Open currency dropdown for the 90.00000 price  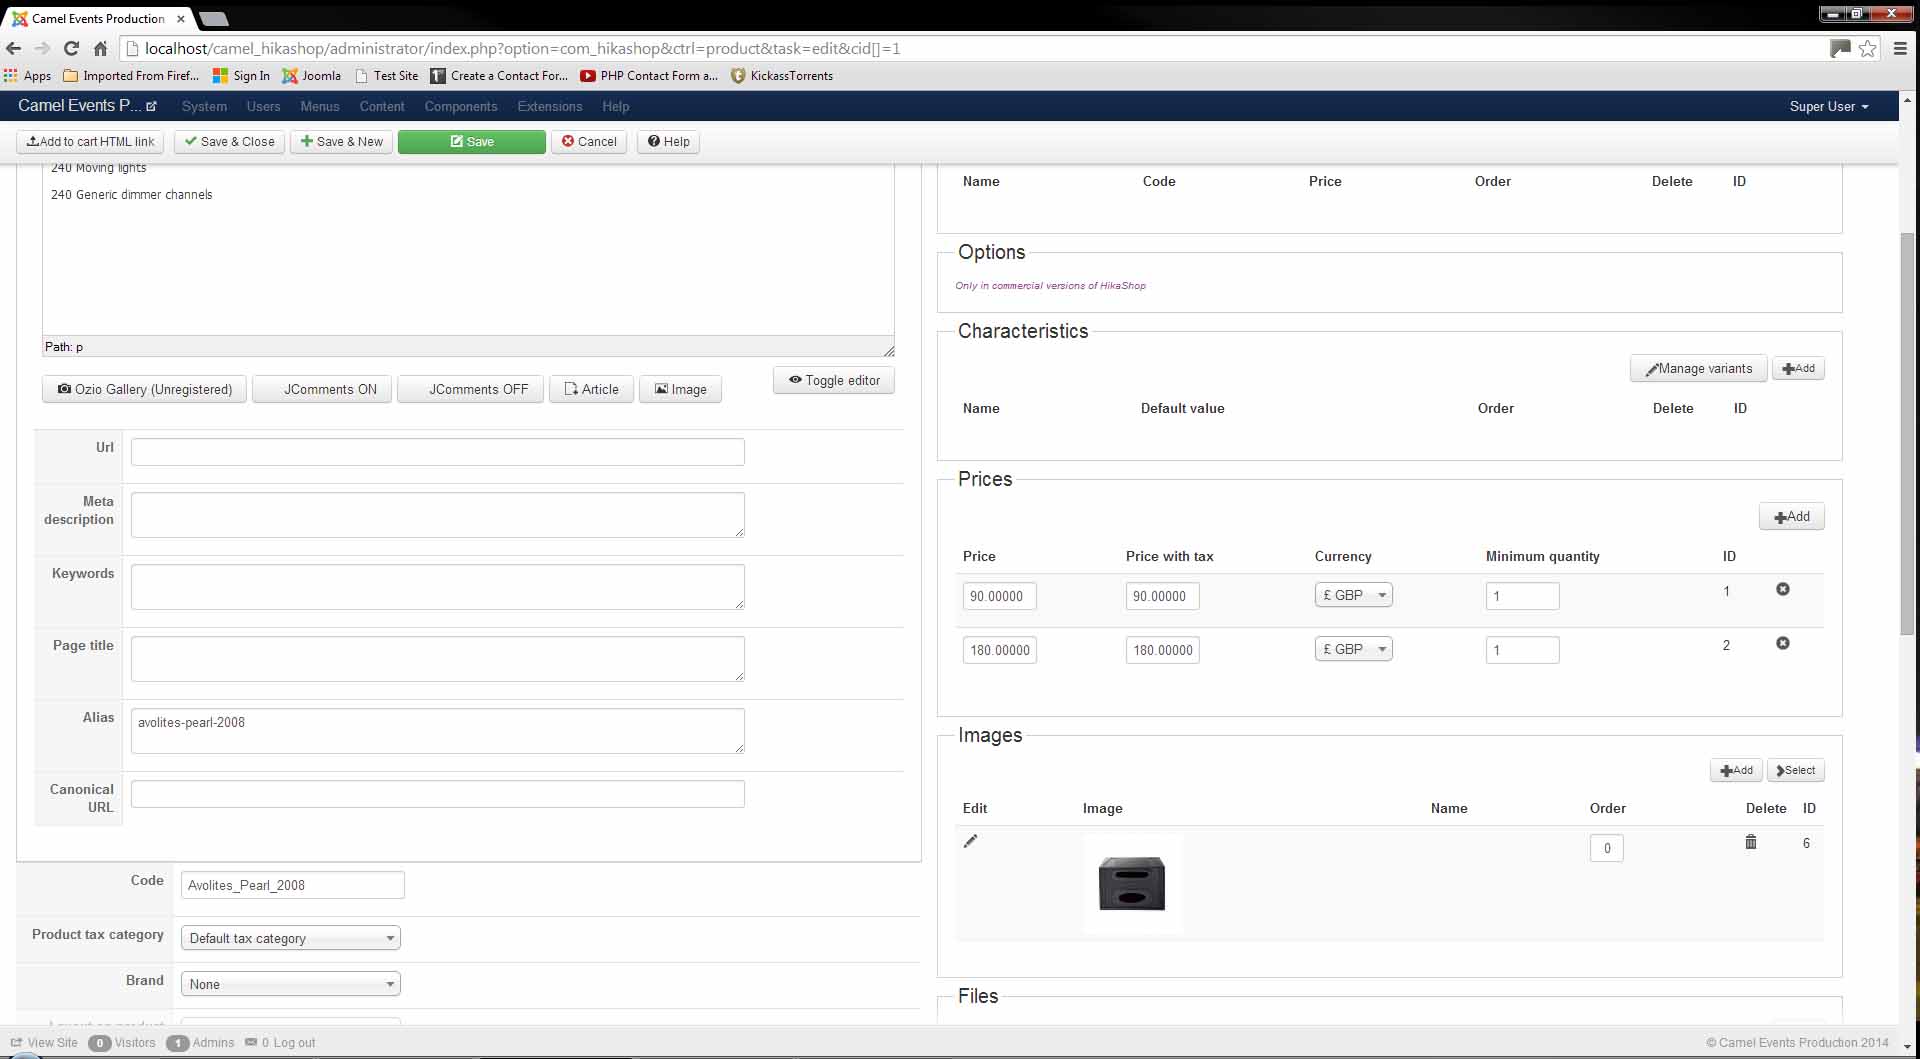(x=1353, y=595)
